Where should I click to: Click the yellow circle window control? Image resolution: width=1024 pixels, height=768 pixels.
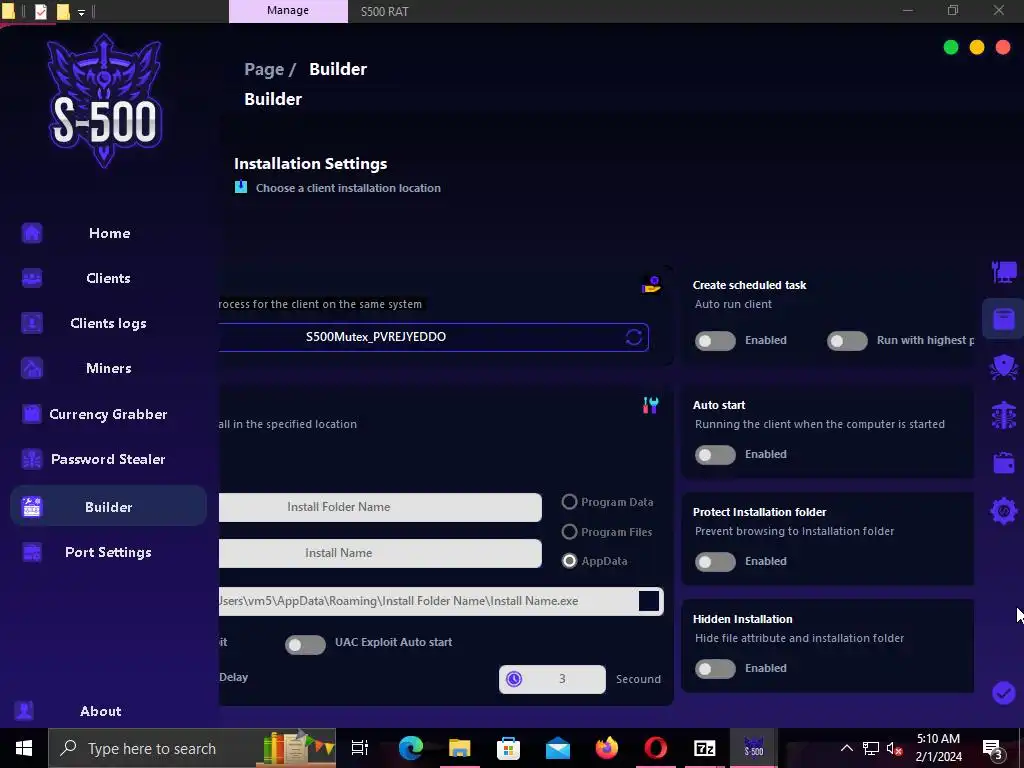point(977,48)
